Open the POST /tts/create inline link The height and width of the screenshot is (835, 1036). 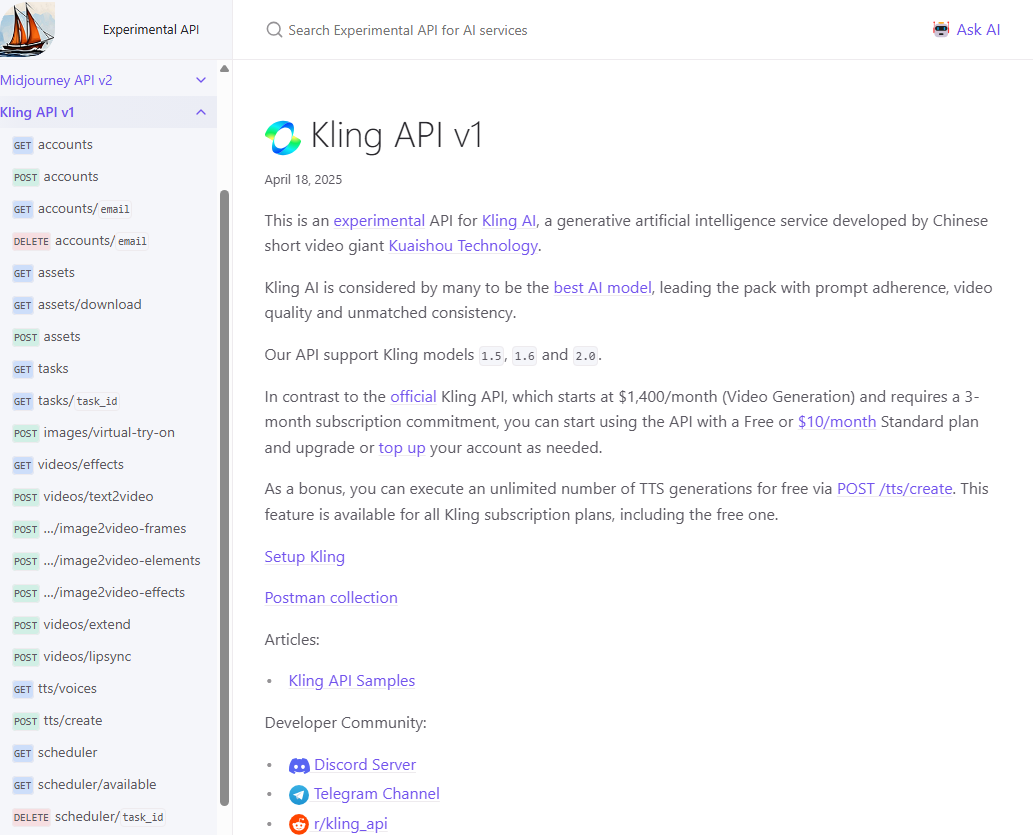(x=895, y=489)
